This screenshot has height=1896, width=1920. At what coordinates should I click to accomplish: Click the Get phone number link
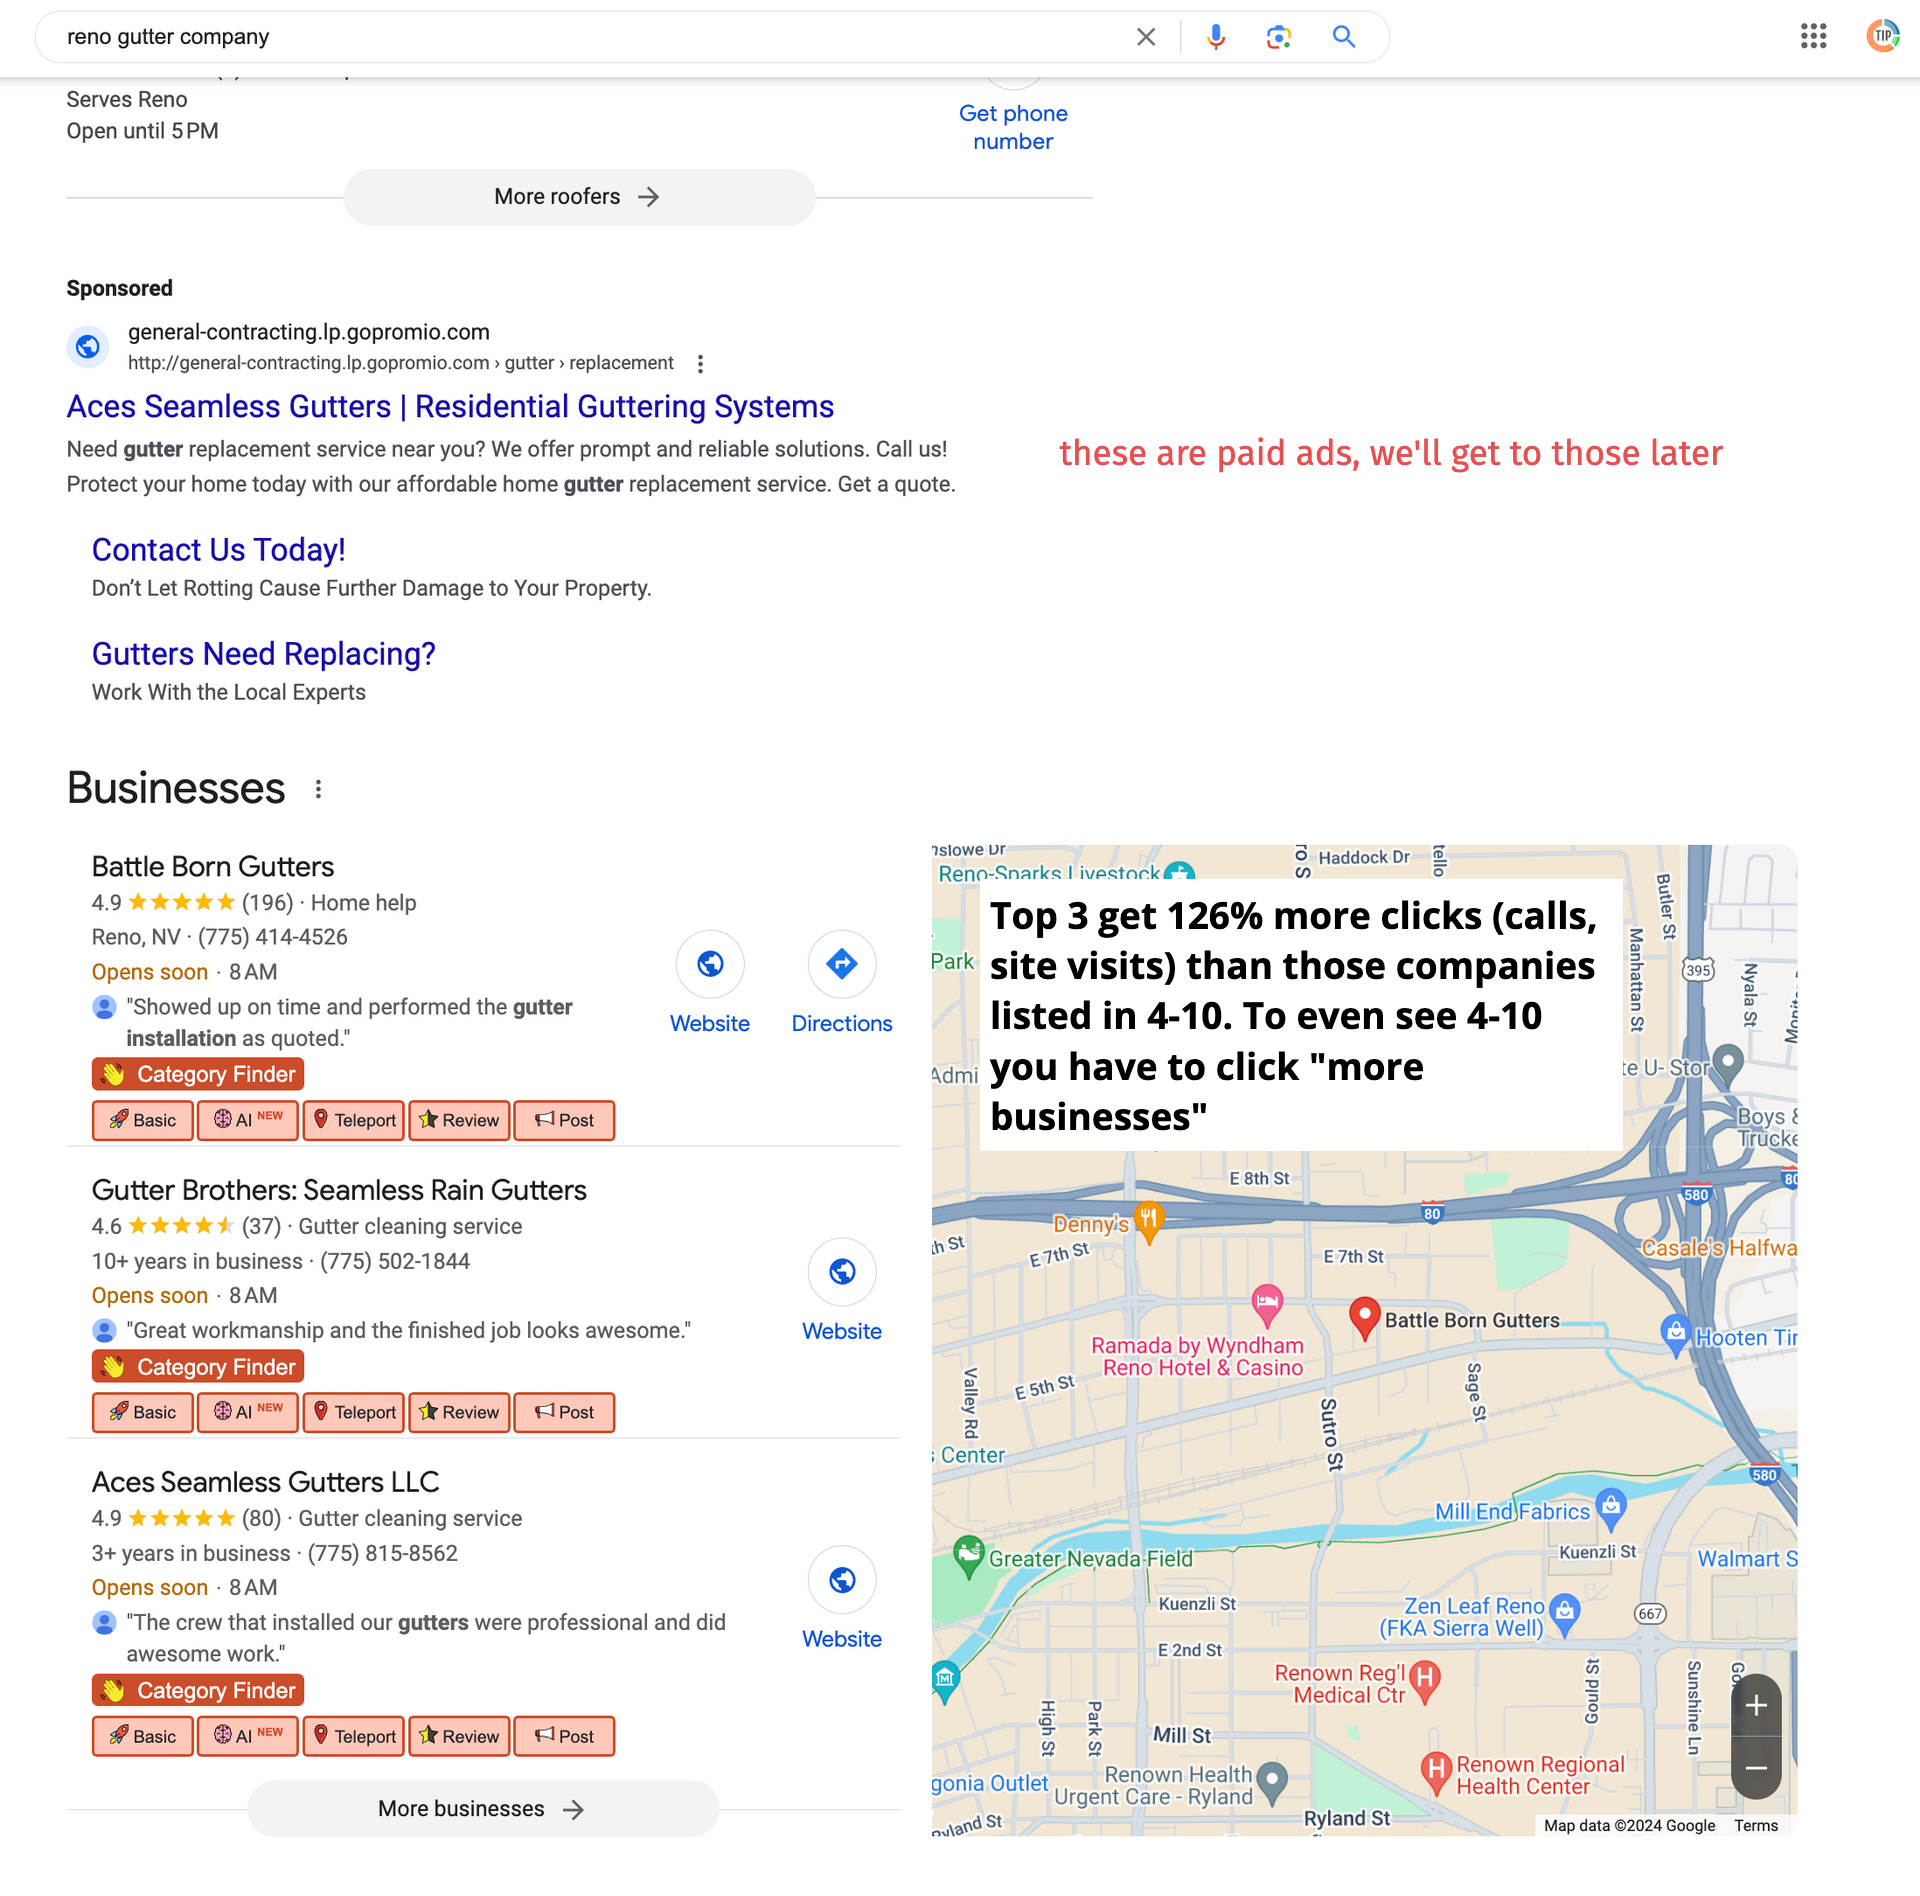coord(1013,128)
